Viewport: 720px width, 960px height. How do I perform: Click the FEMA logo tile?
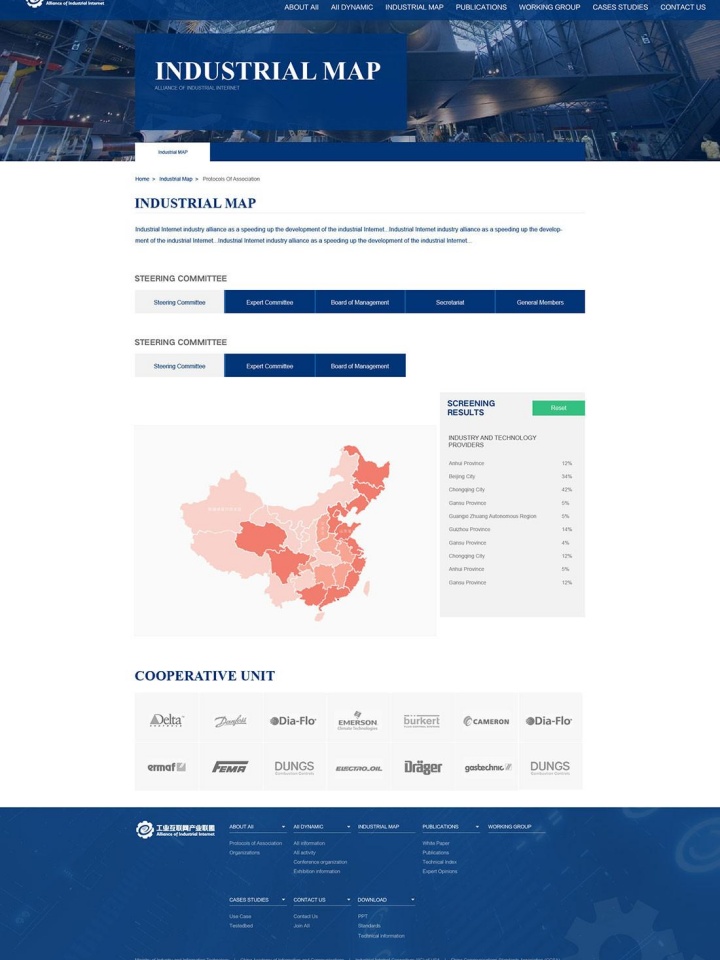pos(230,767)
